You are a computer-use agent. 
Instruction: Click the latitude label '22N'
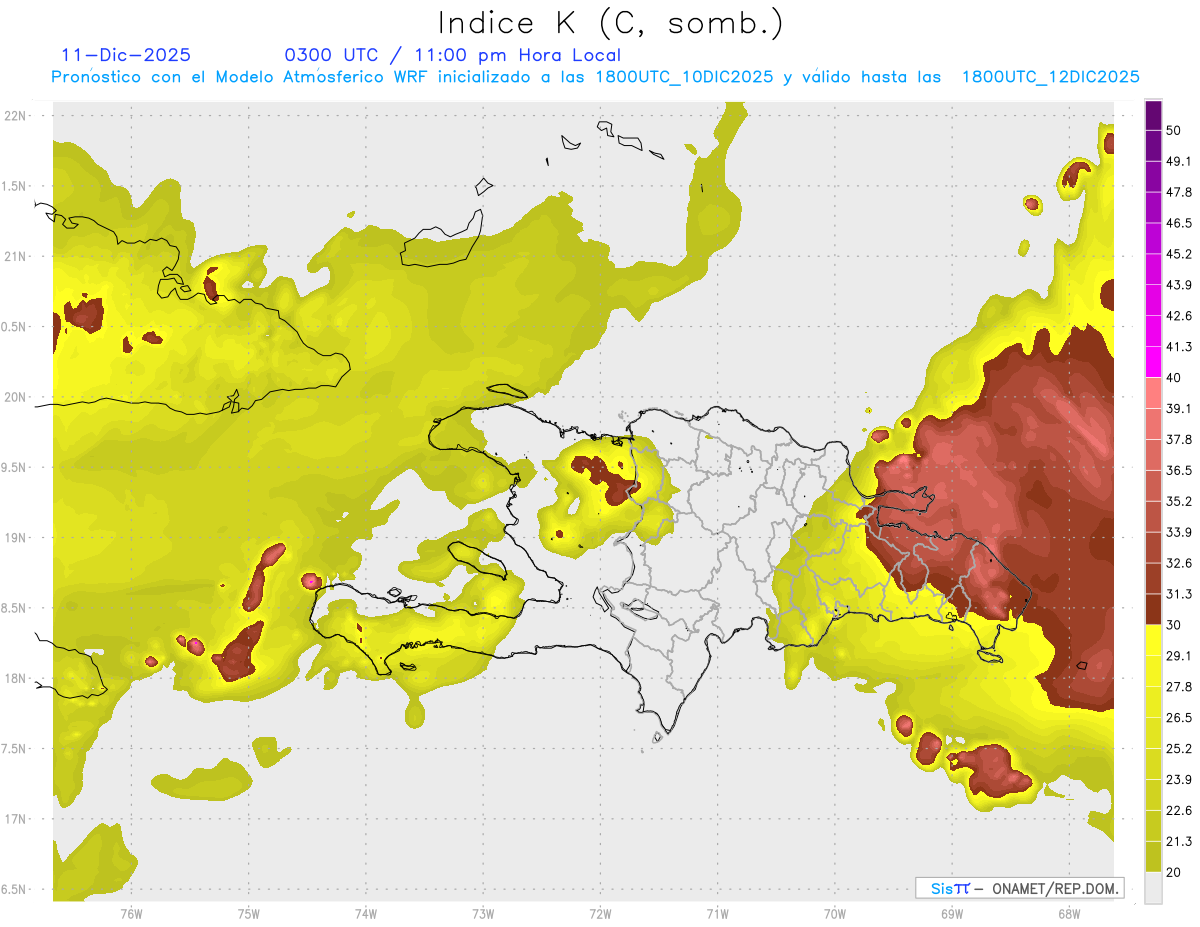point(17,115)
